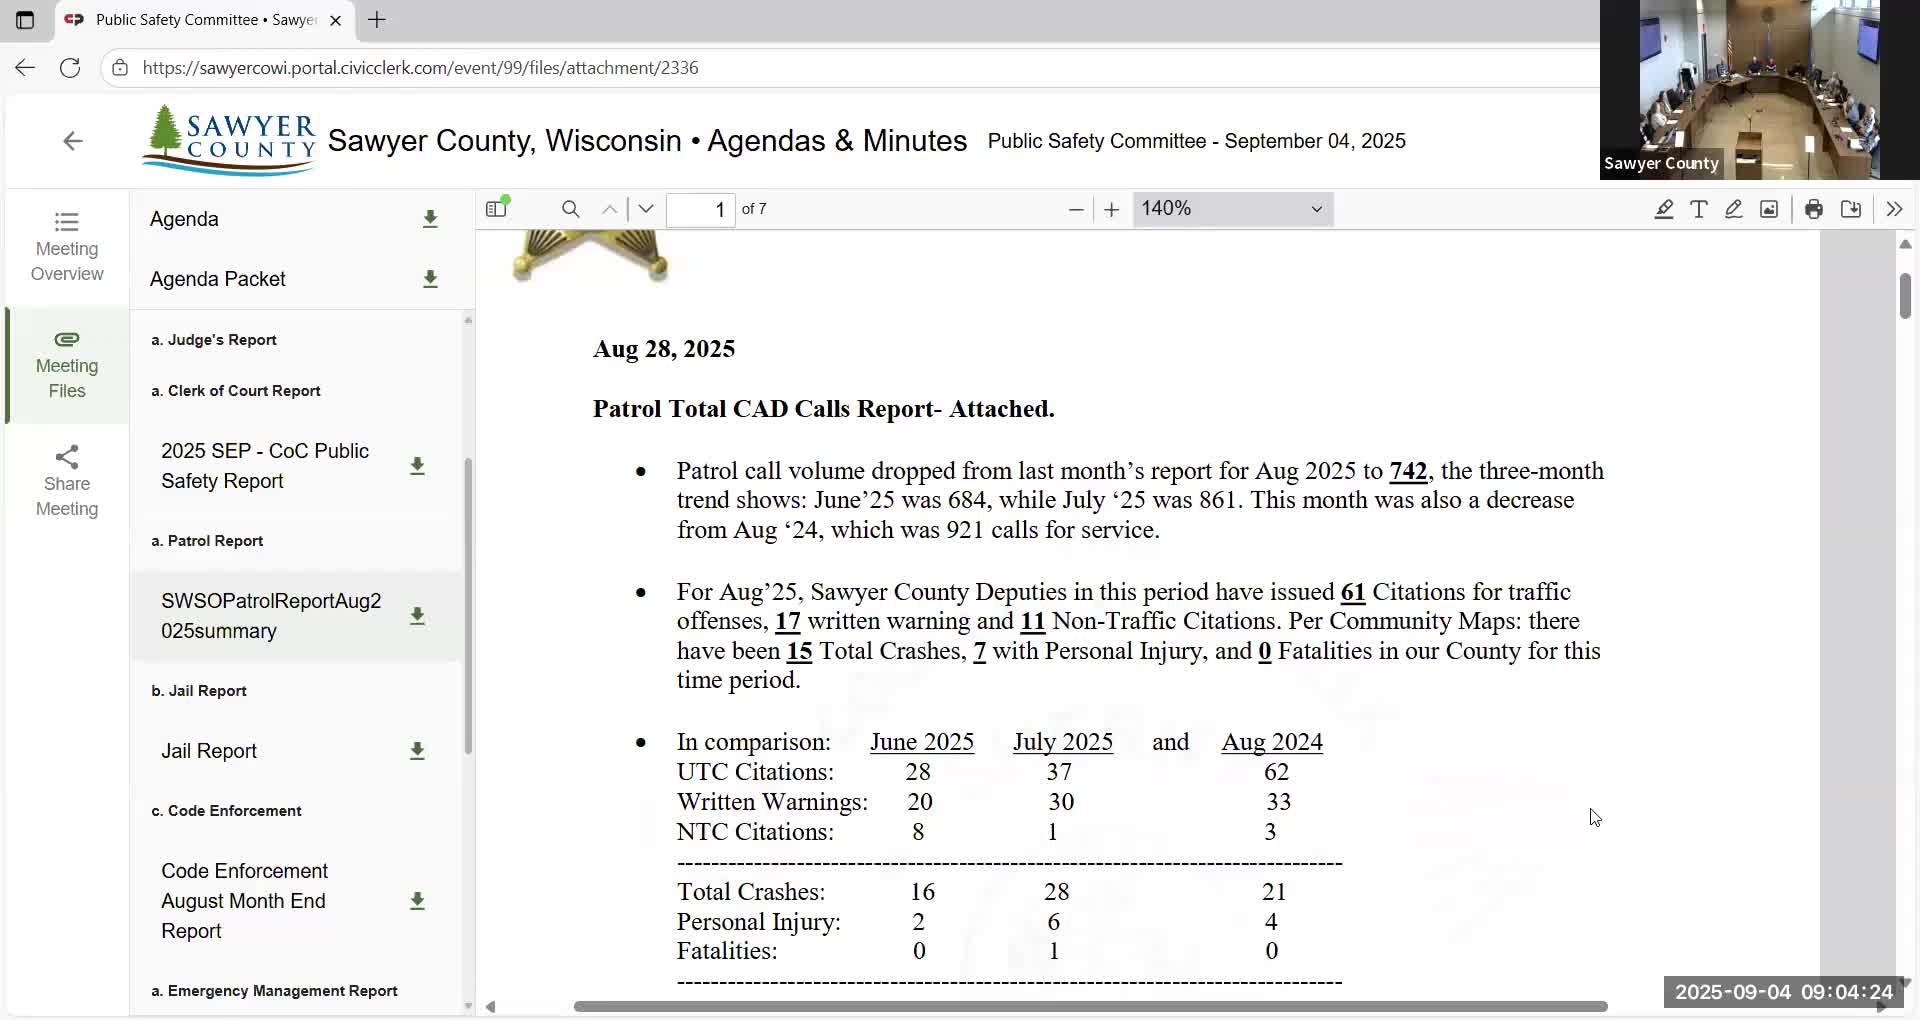The width and height of the screenshot is (1920, 1020).
Task: Click the portal back arrow
Action: 73,141
